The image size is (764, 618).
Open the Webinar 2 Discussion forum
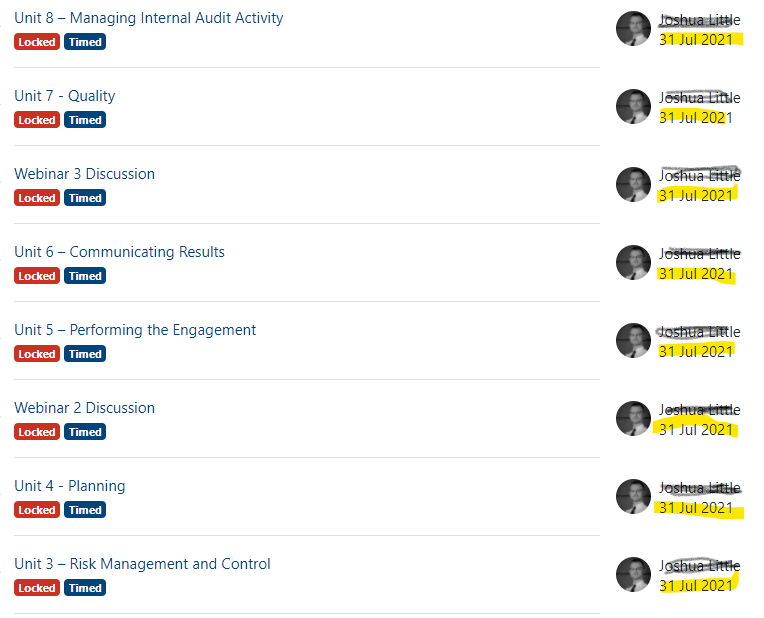pyautogui.click(x=84, y=408)
